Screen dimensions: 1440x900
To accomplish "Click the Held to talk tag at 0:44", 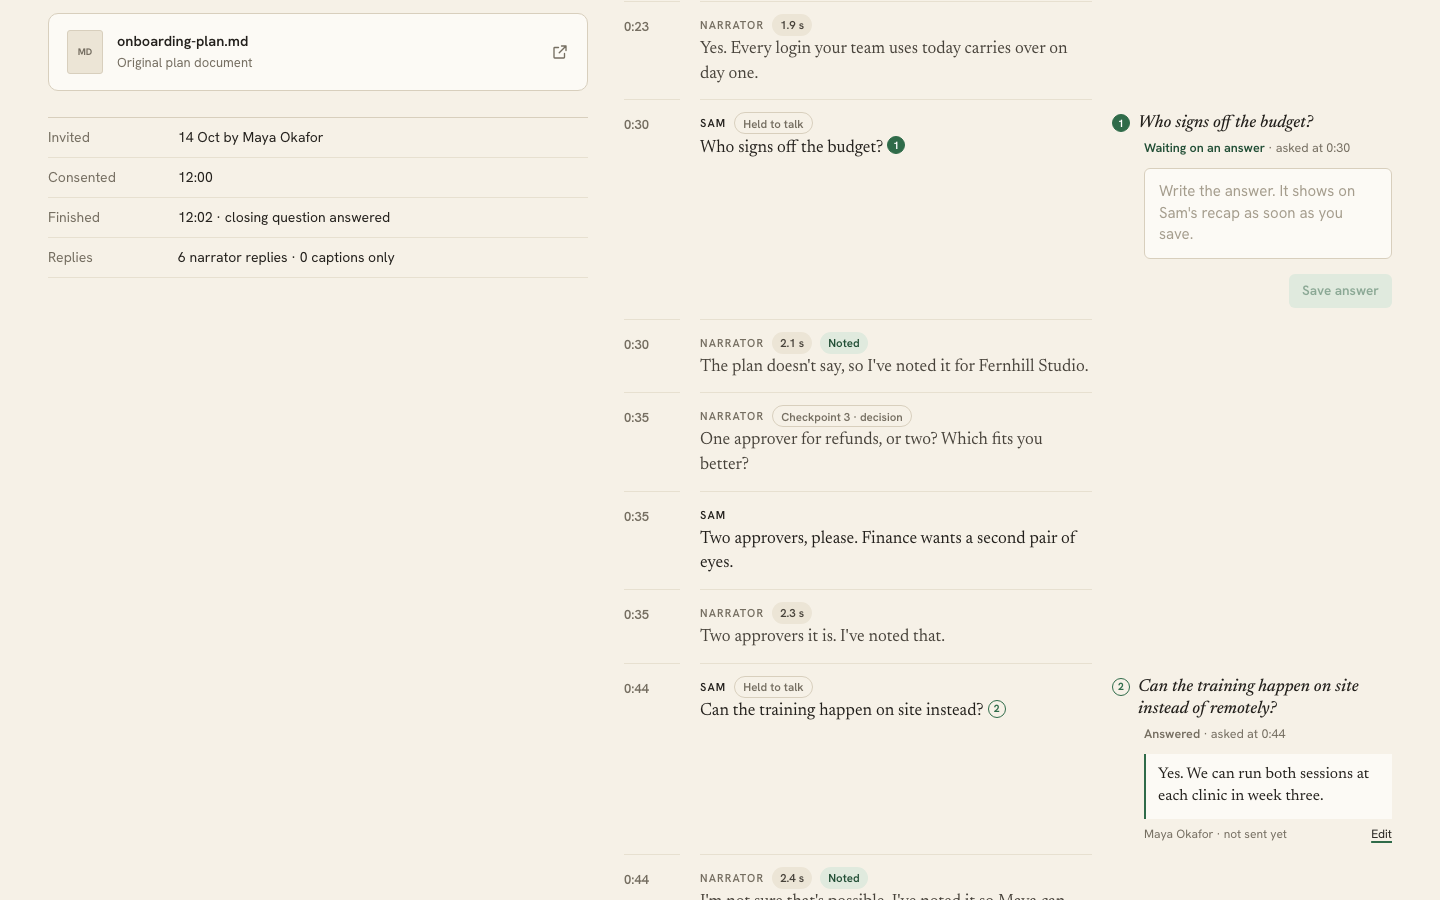I will click(773, 687).
